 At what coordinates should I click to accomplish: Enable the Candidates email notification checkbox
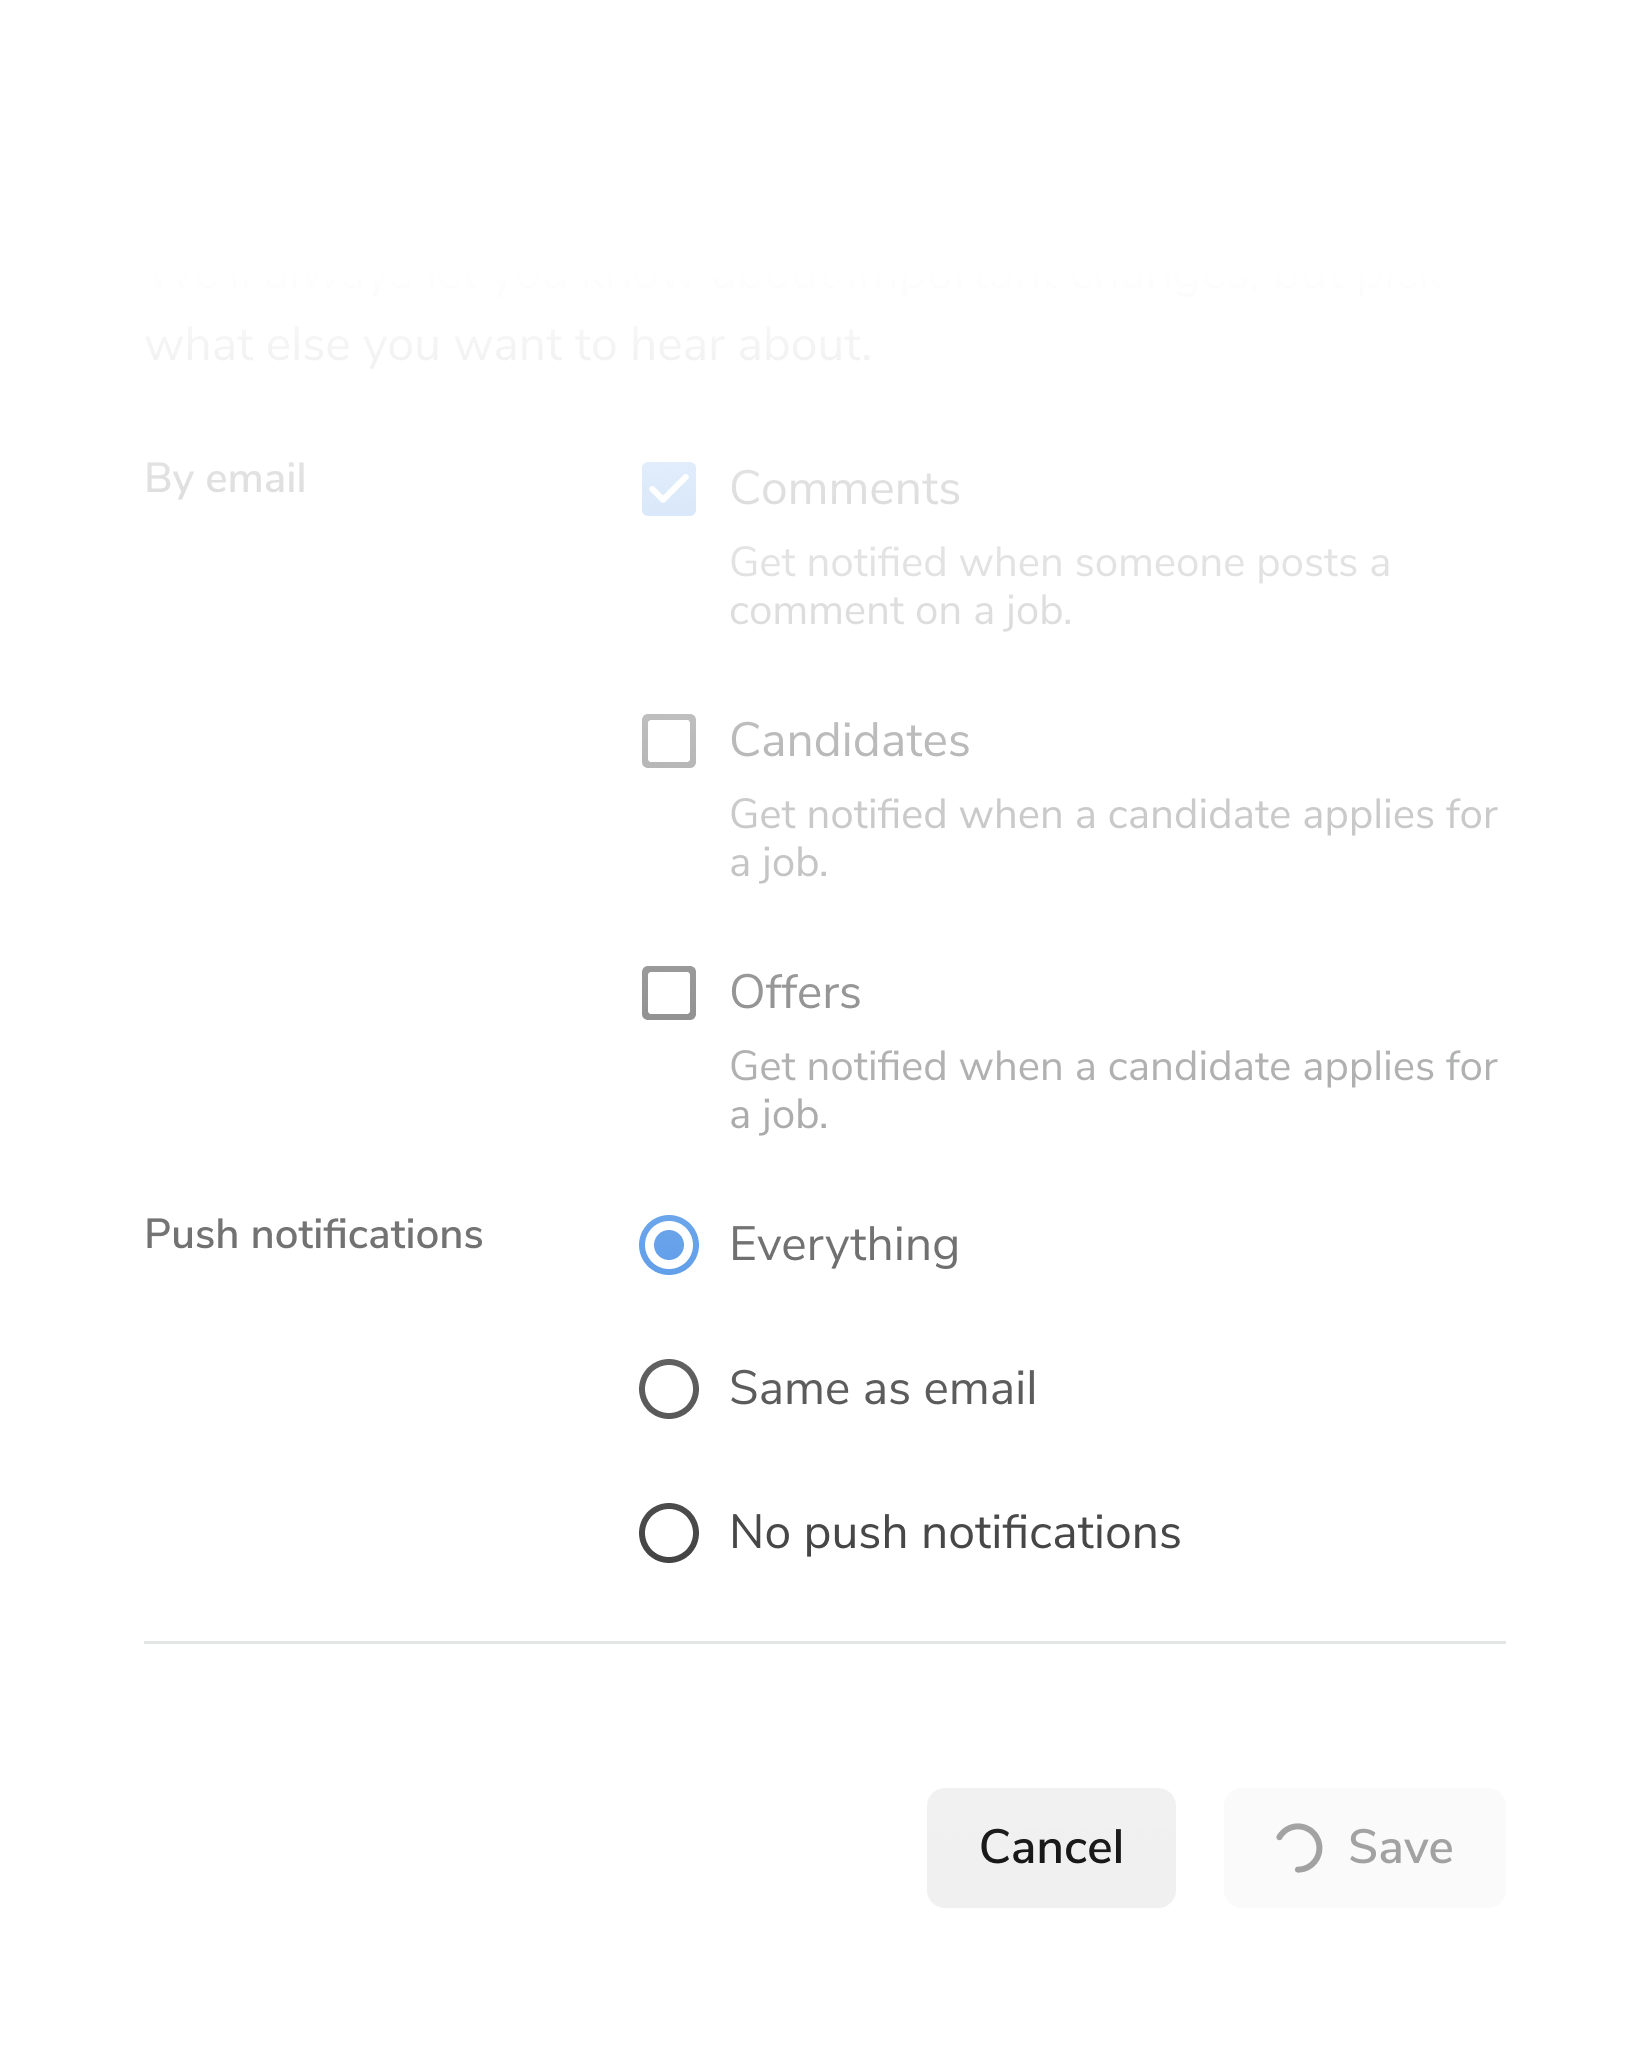[x=668, y=741]
